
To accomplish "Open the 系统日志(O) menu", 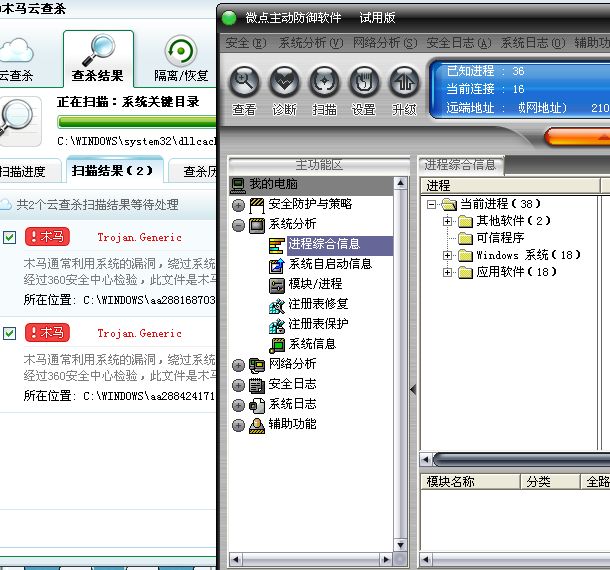I will [x=533, y=43].
